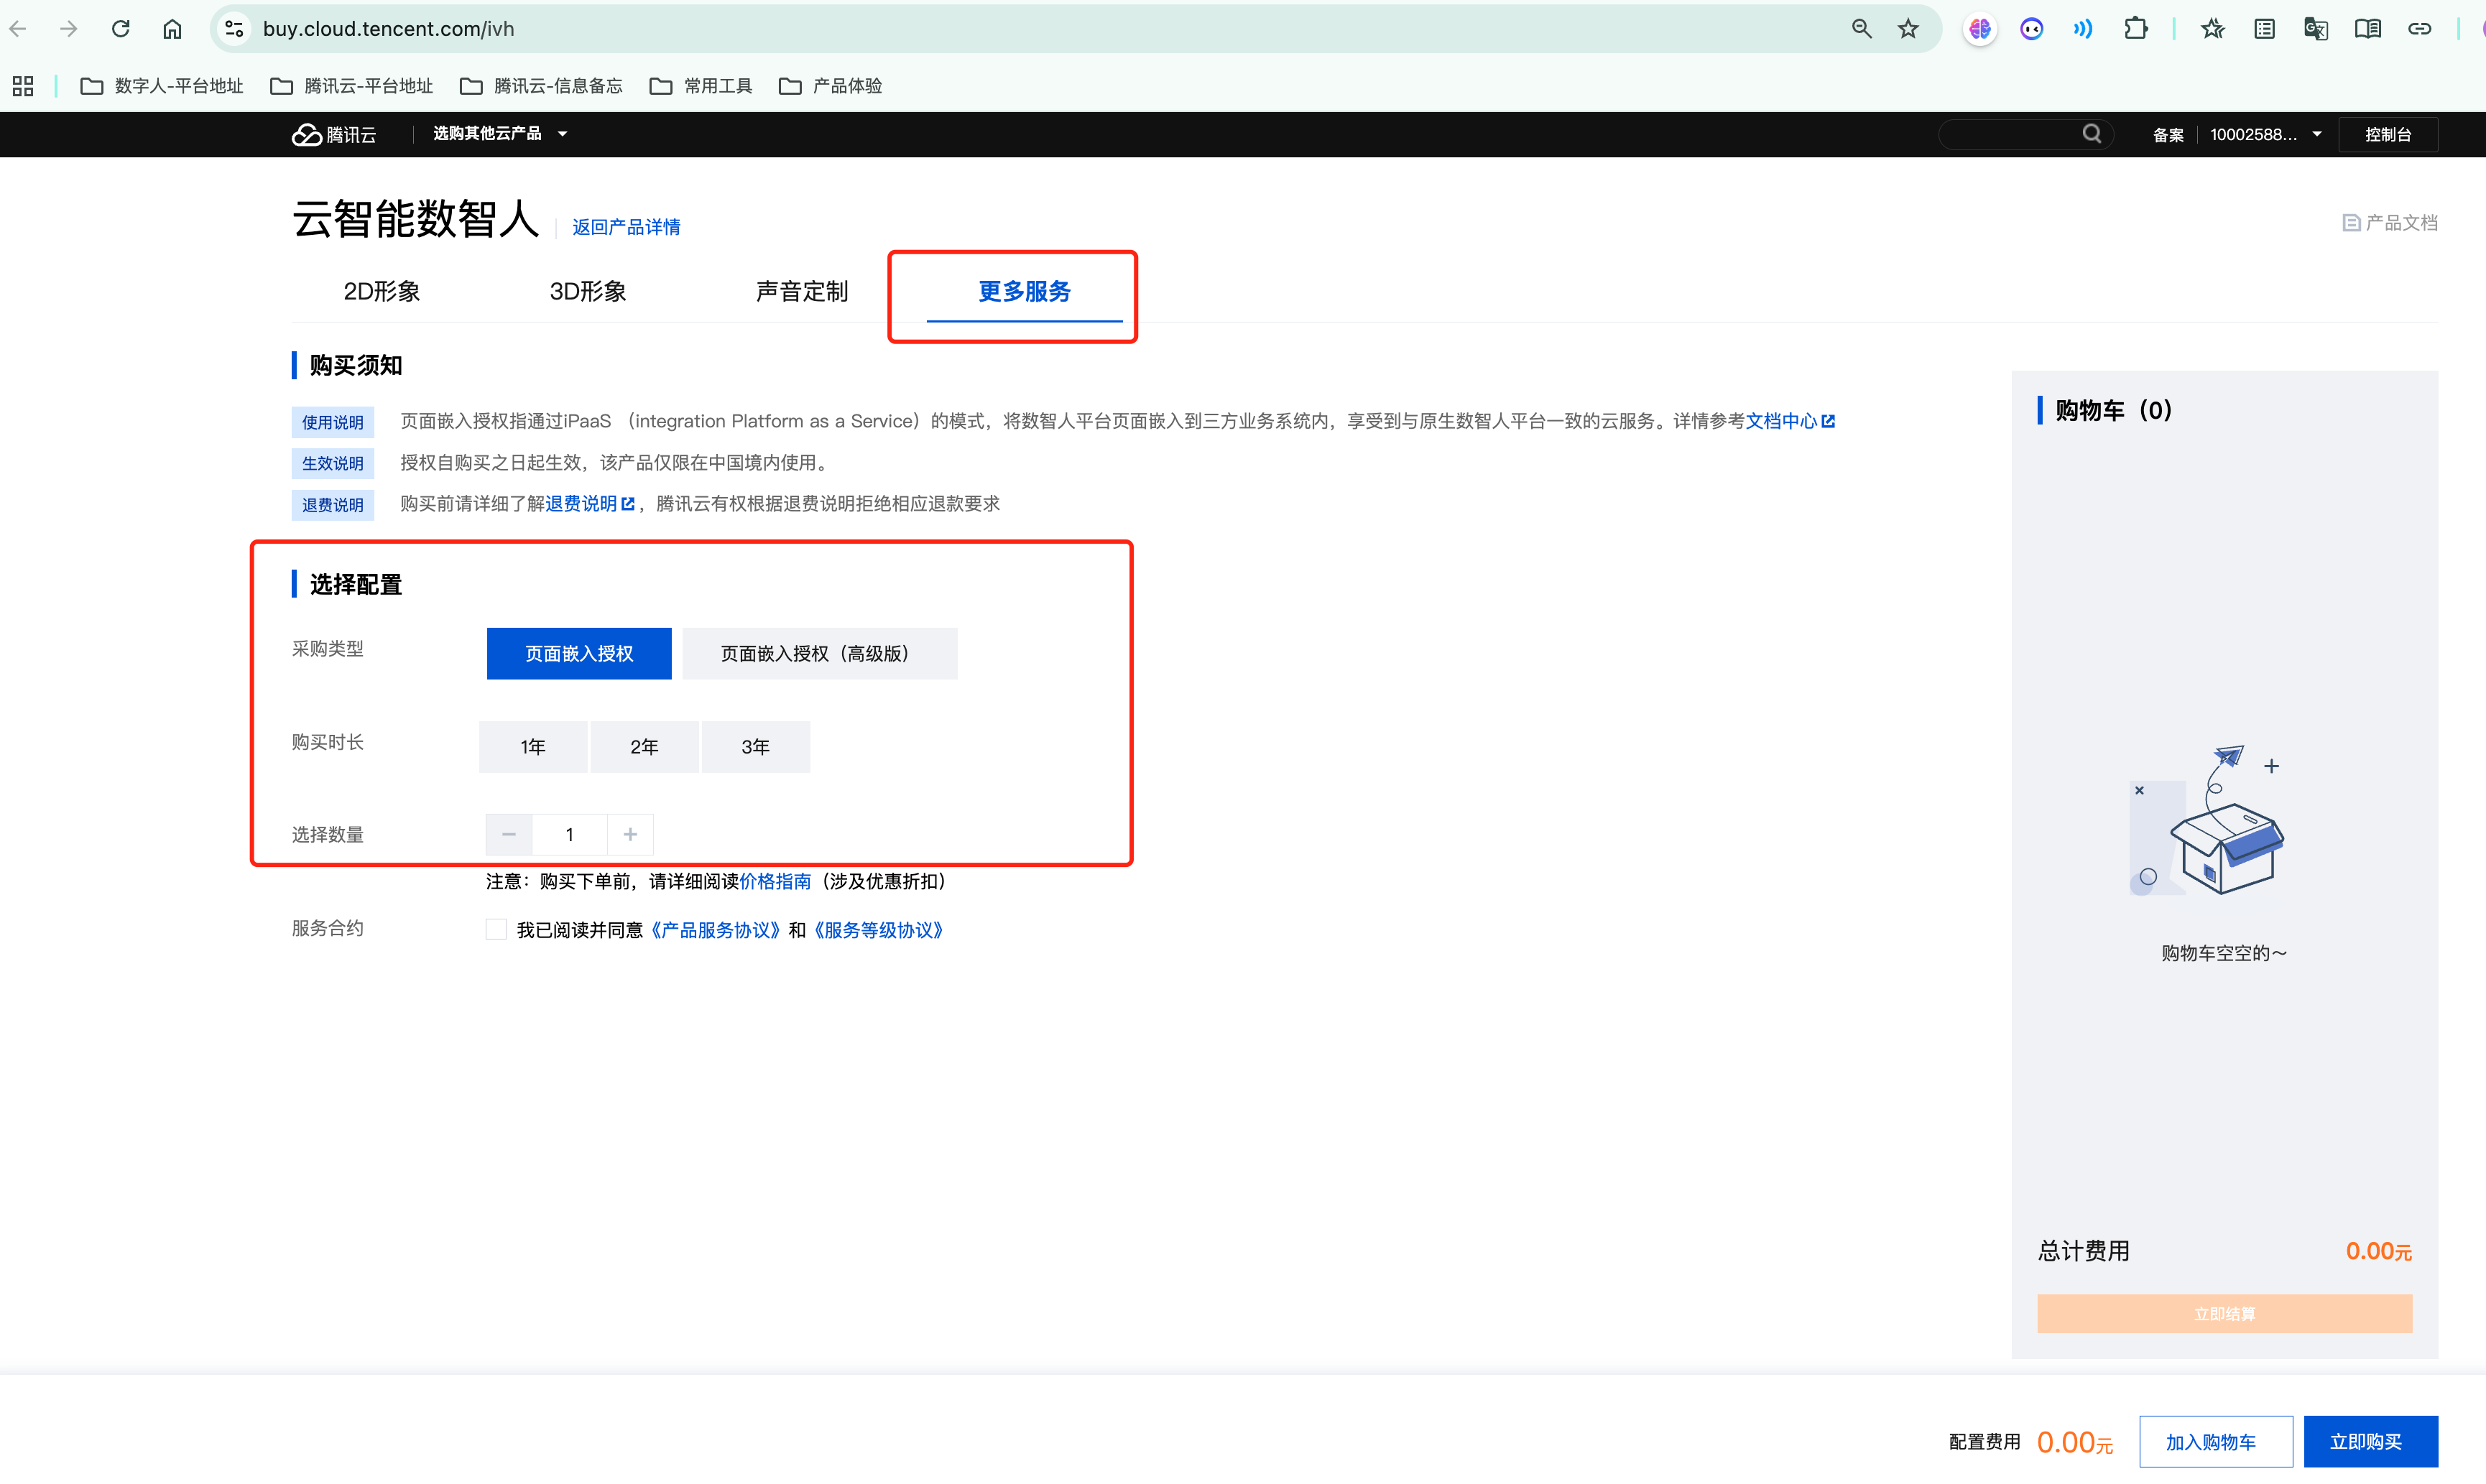Open 《服务等级协议》 link
The image size is (2486, 1484).
pos(877,930)
